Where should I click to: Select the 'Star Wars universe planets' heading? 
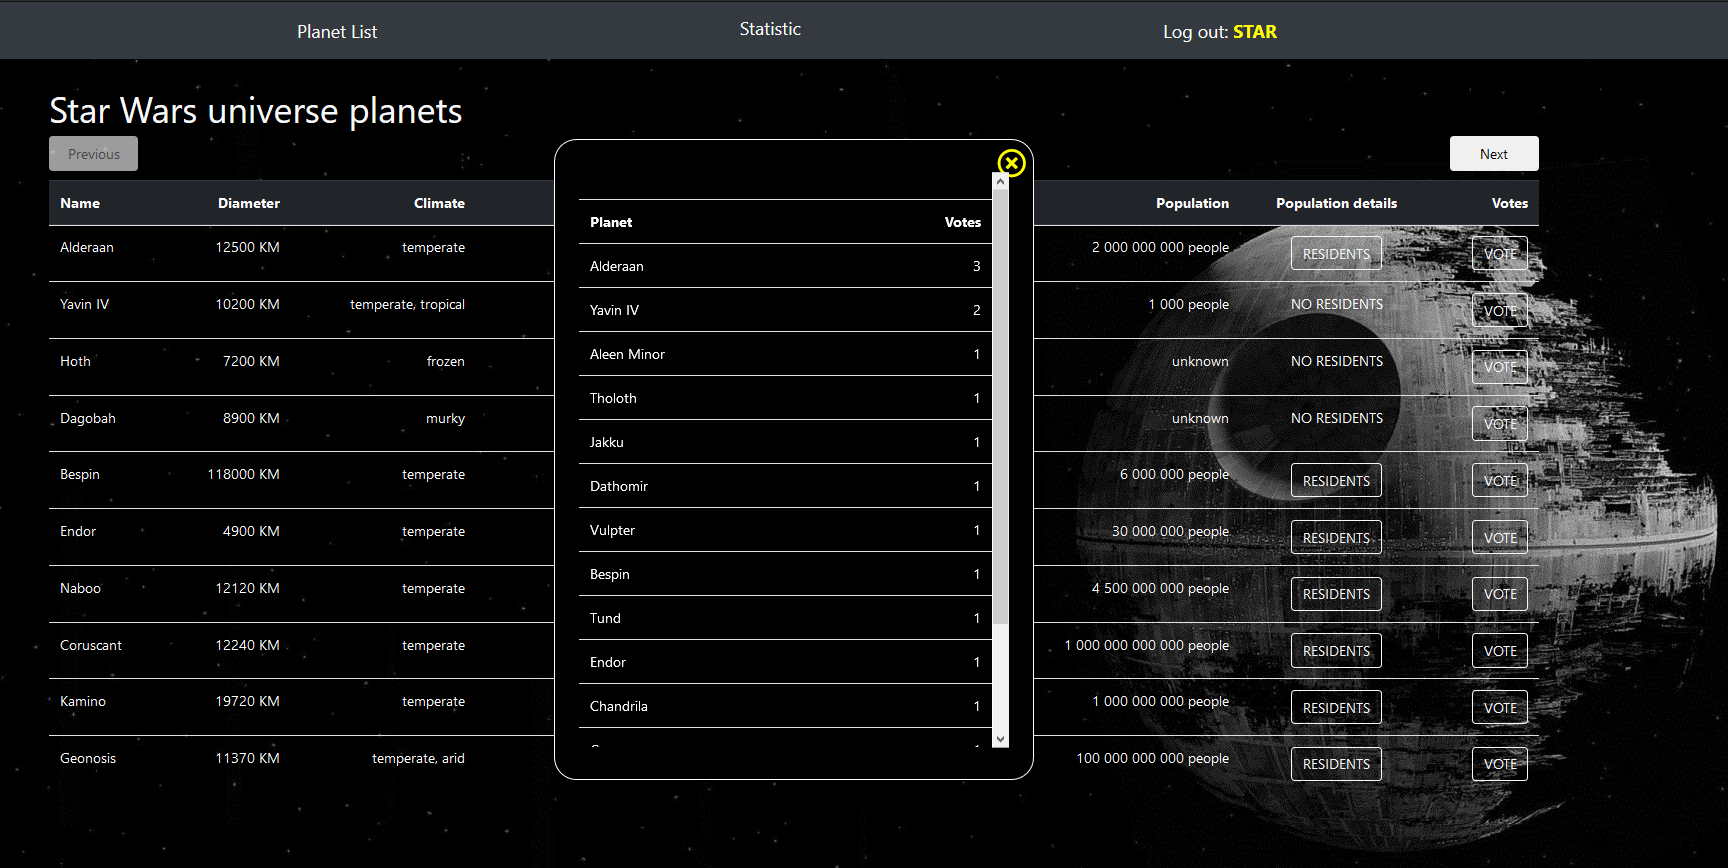pyautogui.click(x=256, y=111)
